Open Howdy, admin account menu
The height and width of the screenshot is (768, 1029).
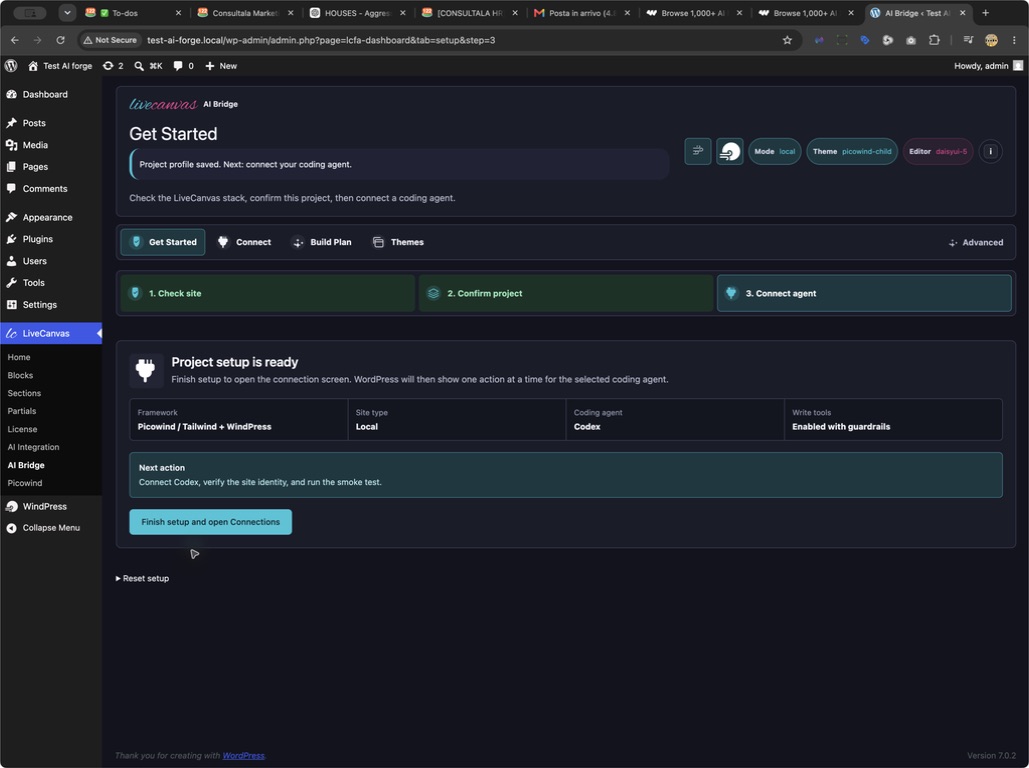pyautogui.click(x=988, y=66)
